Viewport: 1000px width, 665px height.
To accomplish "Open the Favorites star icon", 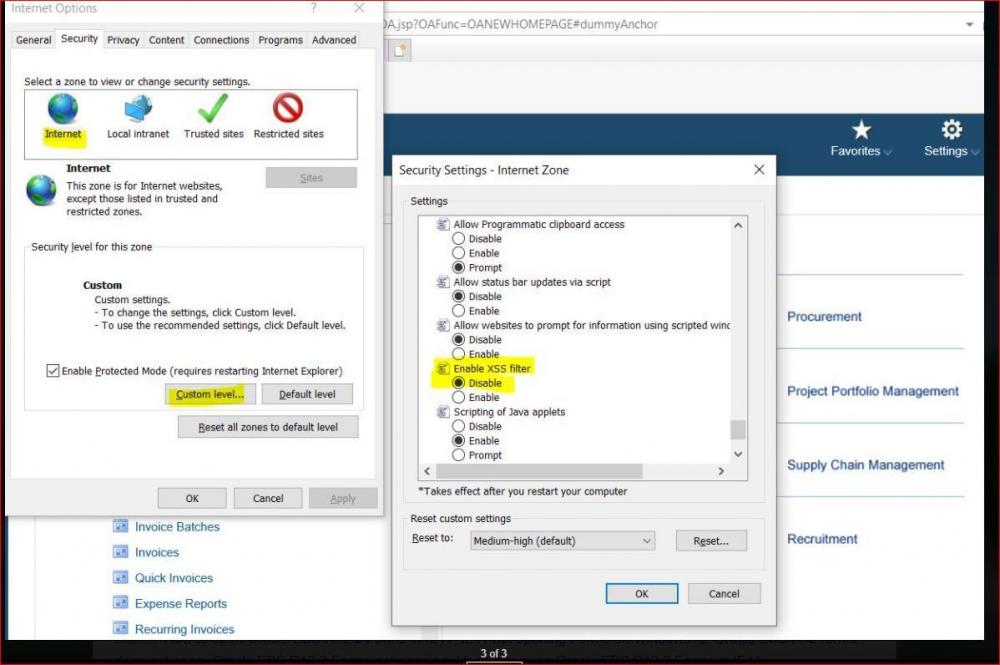I will (x=861, y=130).
